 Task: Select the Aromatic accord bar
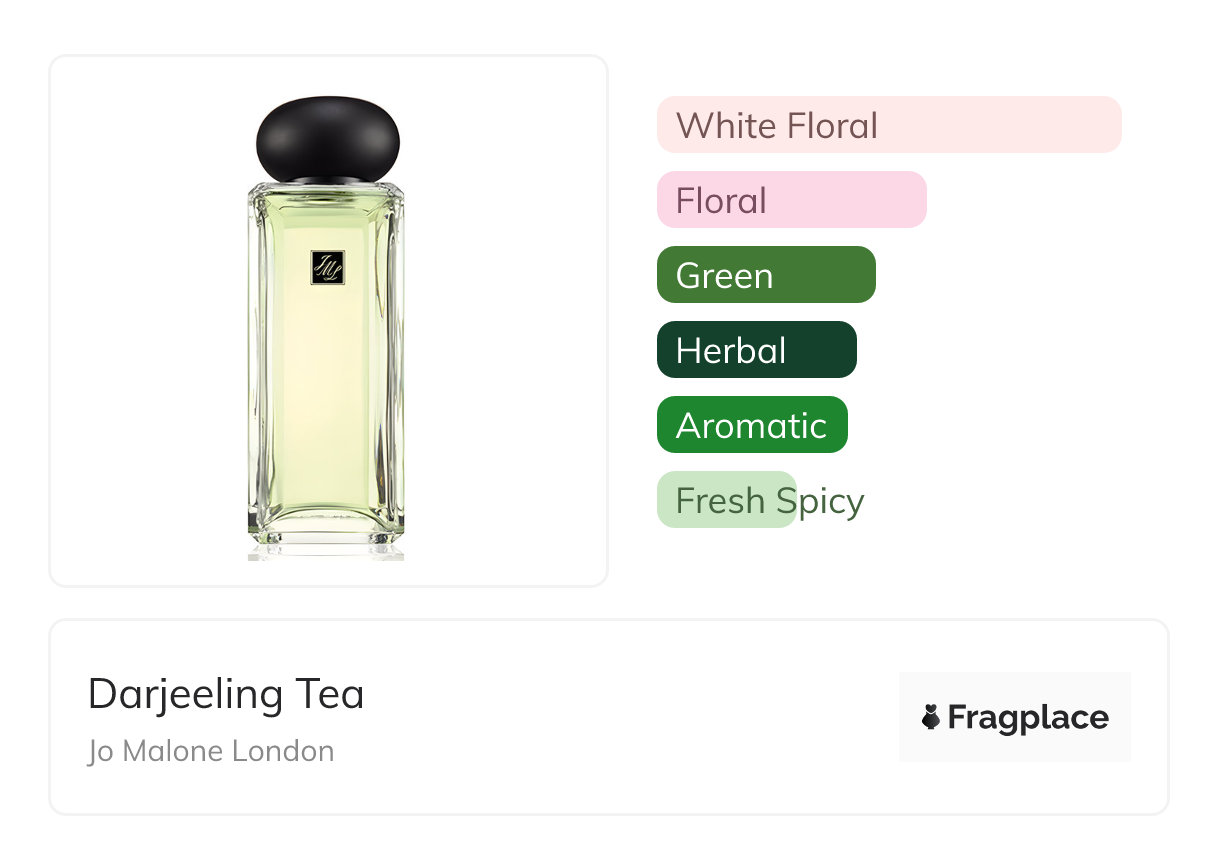[751, 425]
